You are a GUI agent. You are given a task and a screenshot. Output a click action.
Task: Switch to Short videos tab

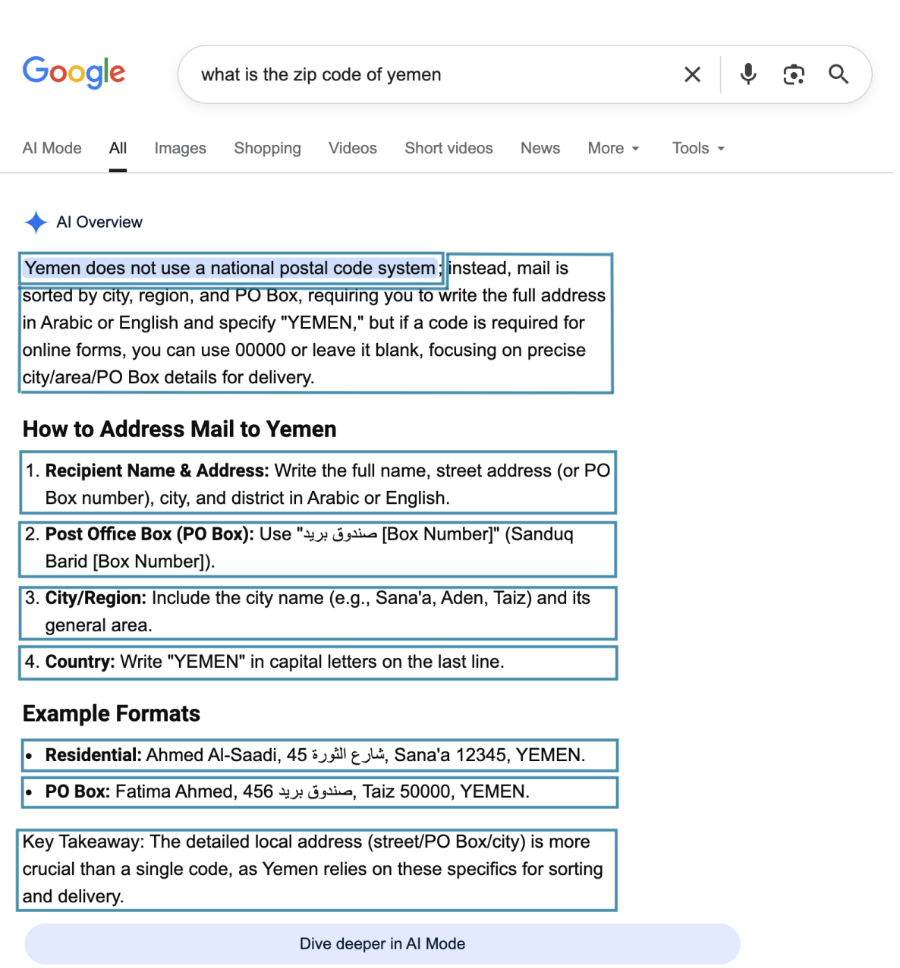(448, 148)
